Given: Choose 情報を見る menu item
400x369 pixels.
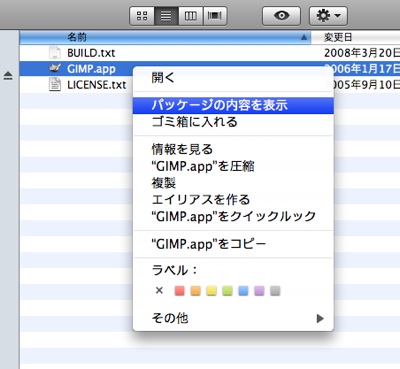Looking at the screenshot, I should 233,149.
